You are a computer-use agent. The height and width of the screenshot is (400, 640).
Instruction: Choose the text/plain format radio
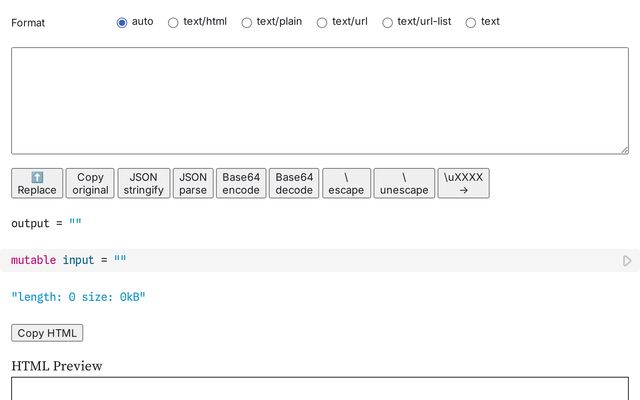(x=247, y=22)
